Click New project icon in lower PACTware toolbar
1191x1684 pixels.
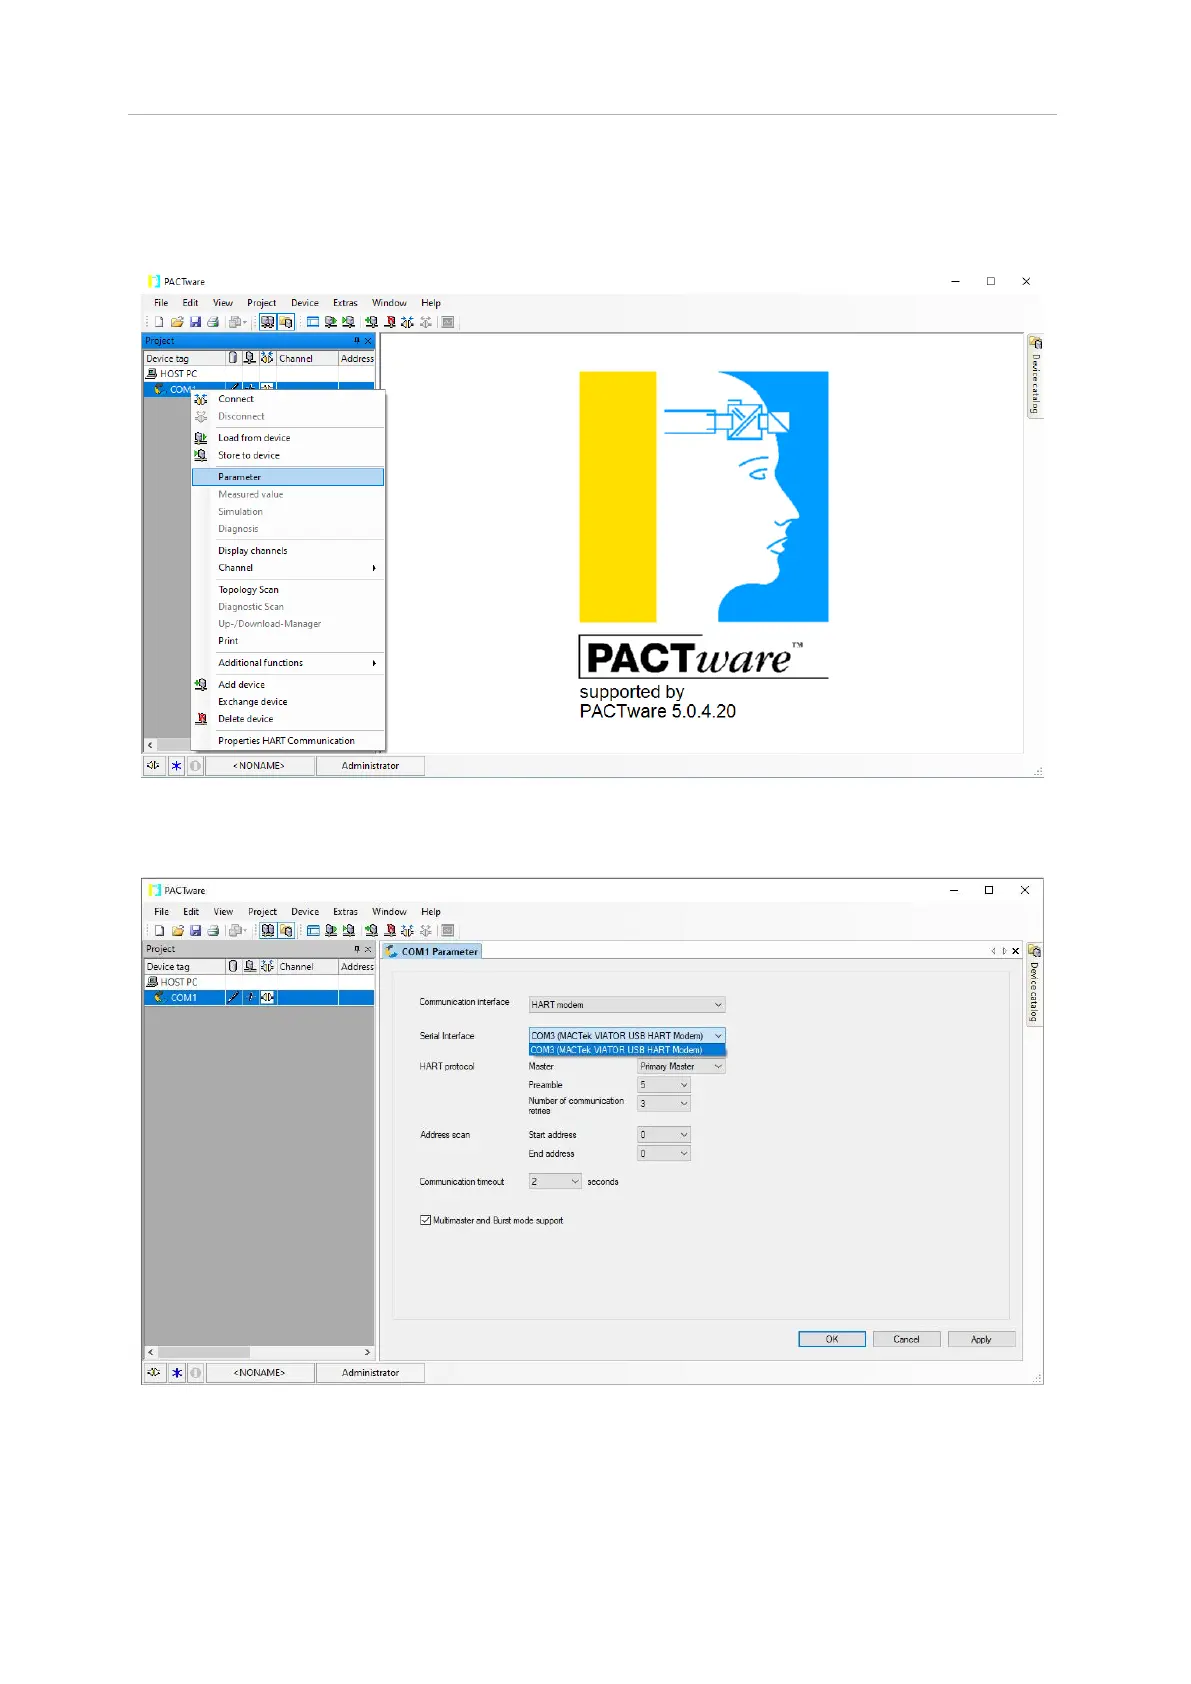[159, 930]
